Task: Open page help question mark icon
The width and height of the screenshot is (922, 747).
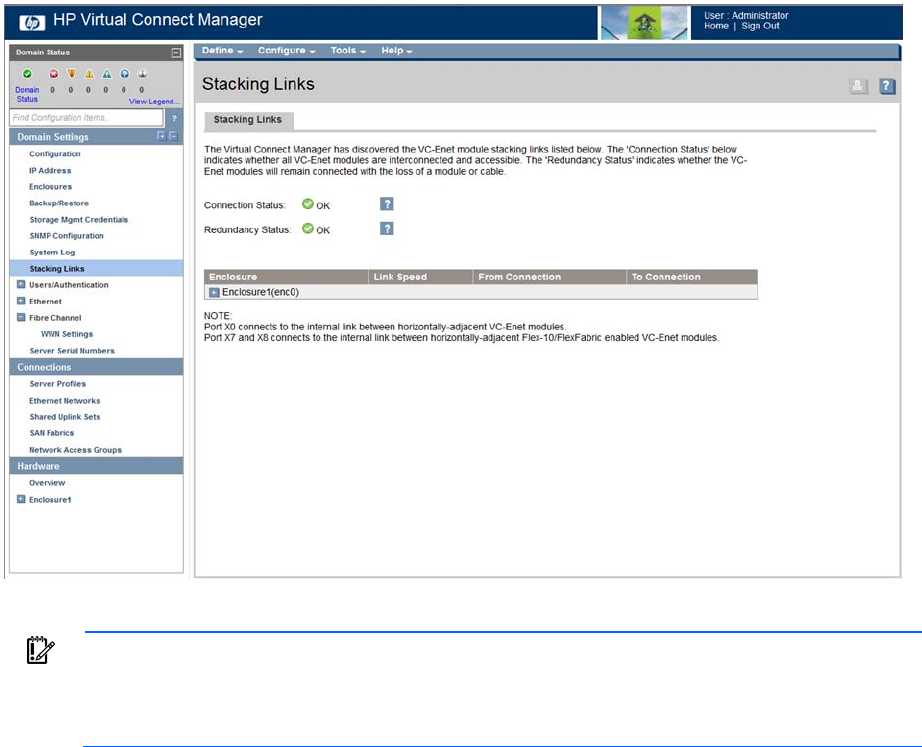Action: [887, 86]
